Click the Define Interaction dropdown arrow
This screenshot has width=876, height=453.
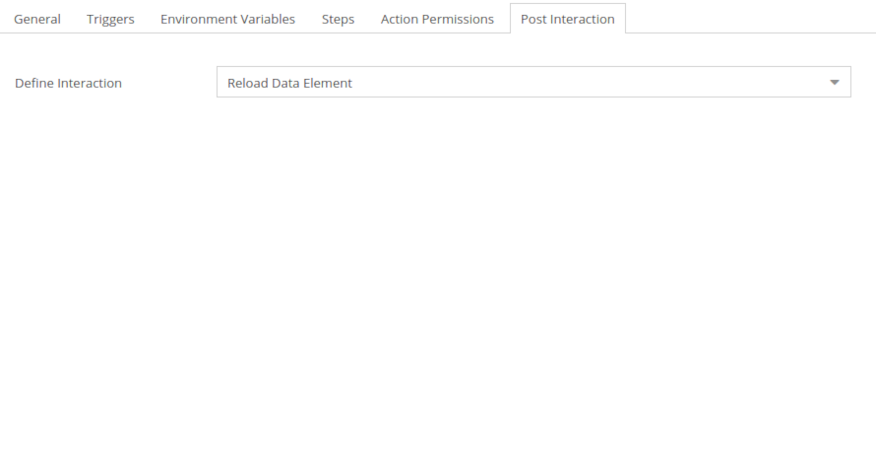834,82
